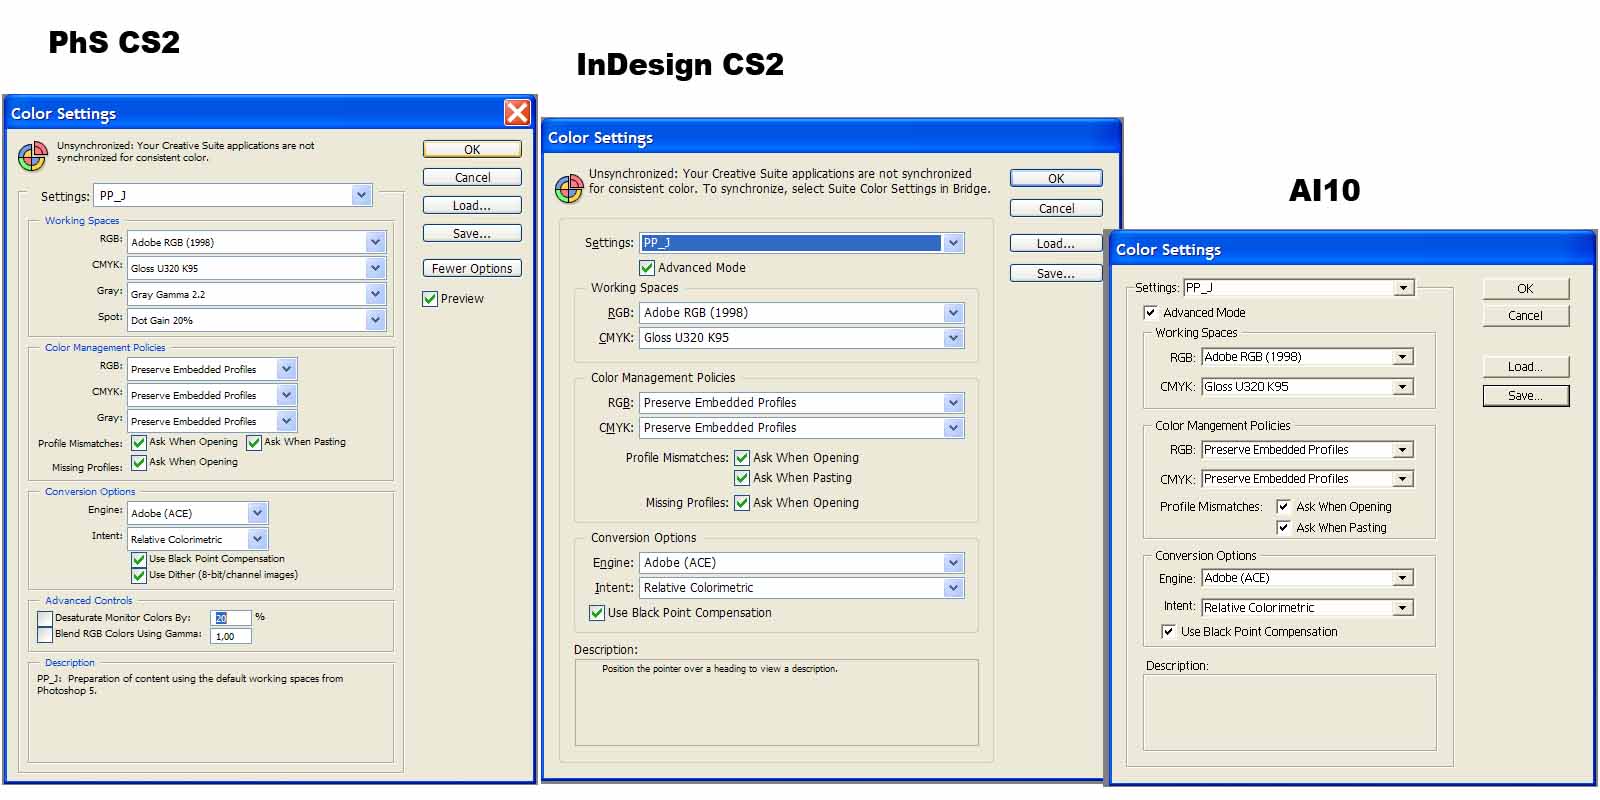Toggle InDesign Missing Profiles Ask When Opening
1600x800 pixels.
[x=742, y=503]
